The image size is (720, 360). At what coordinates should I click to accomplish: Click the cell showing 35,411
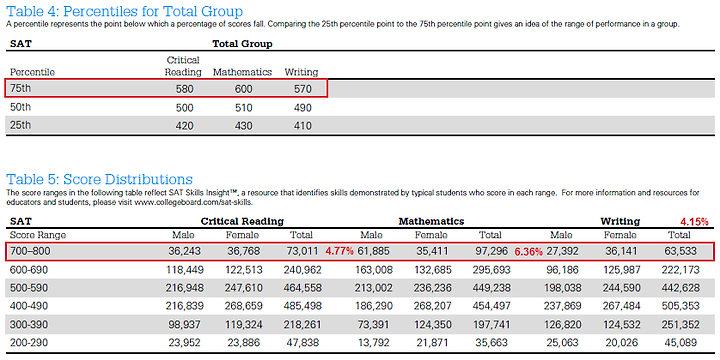click(433, 251)
